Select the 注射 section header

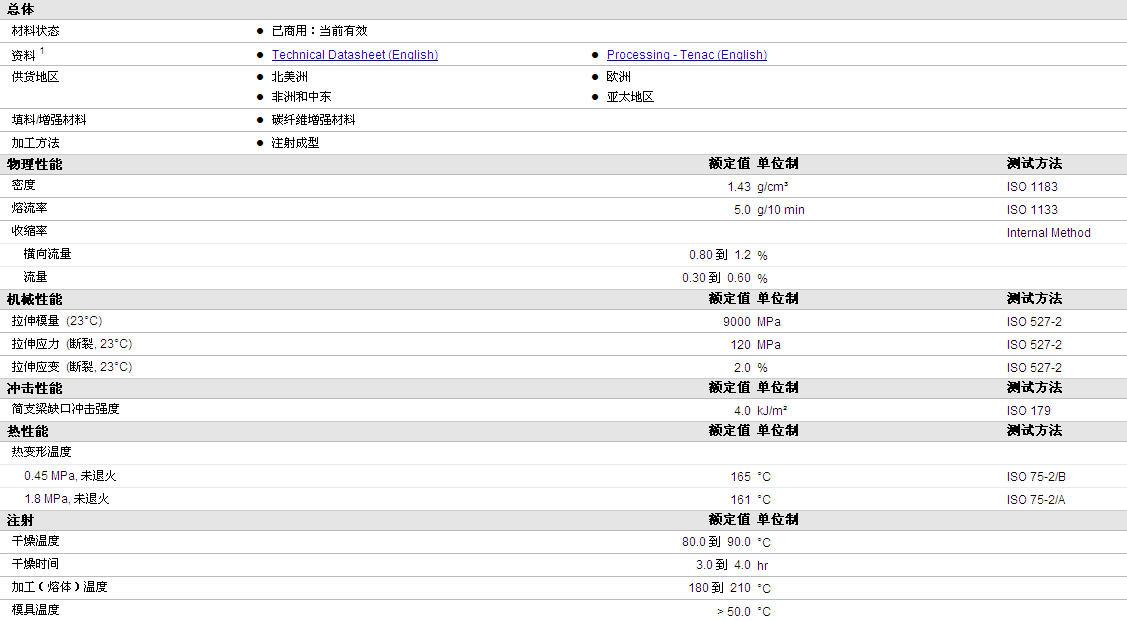click(20, 520)
